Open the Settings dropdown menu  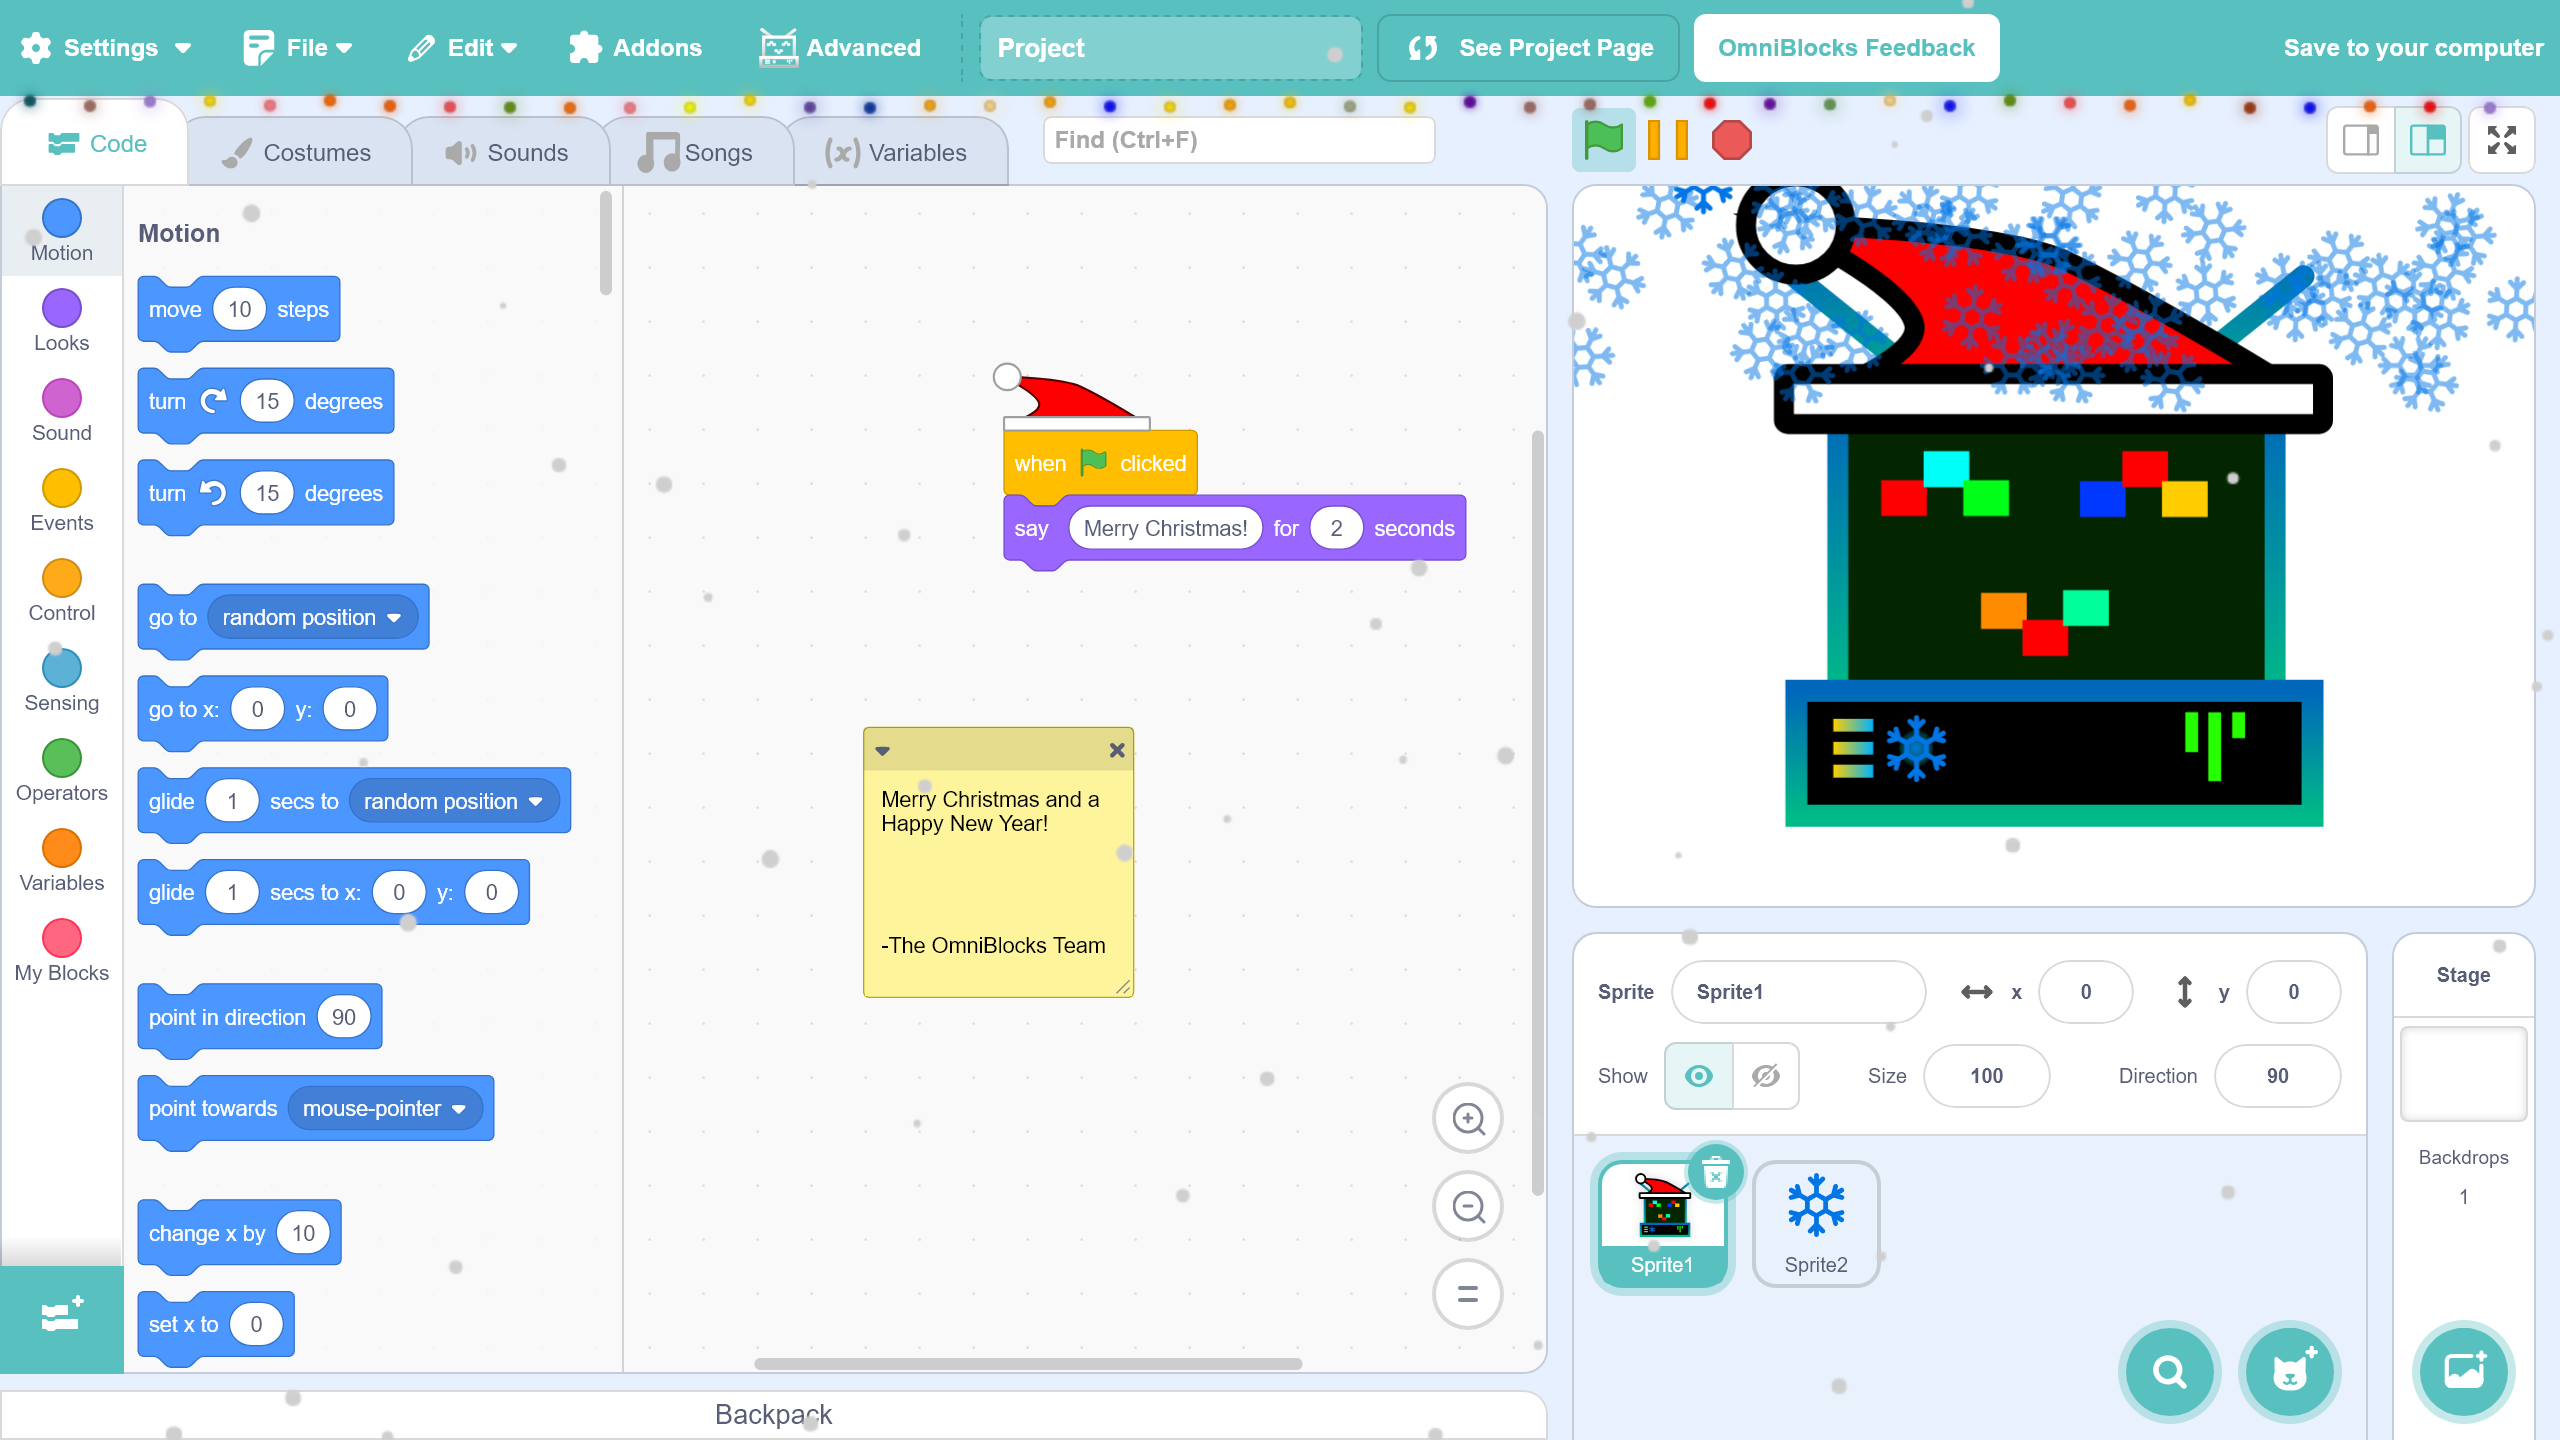pyautogui.click(x=106, y=48)
